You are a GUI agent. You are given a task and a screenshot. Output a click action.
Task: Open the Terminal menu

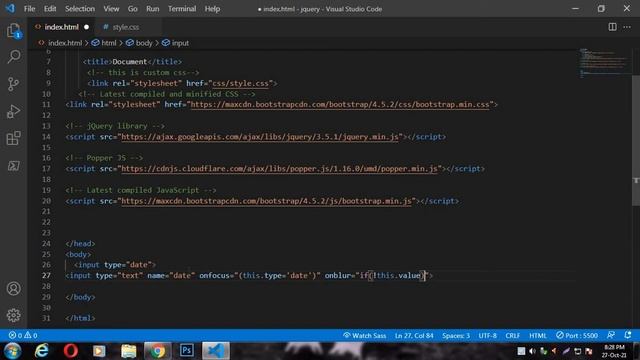(182, 9)
